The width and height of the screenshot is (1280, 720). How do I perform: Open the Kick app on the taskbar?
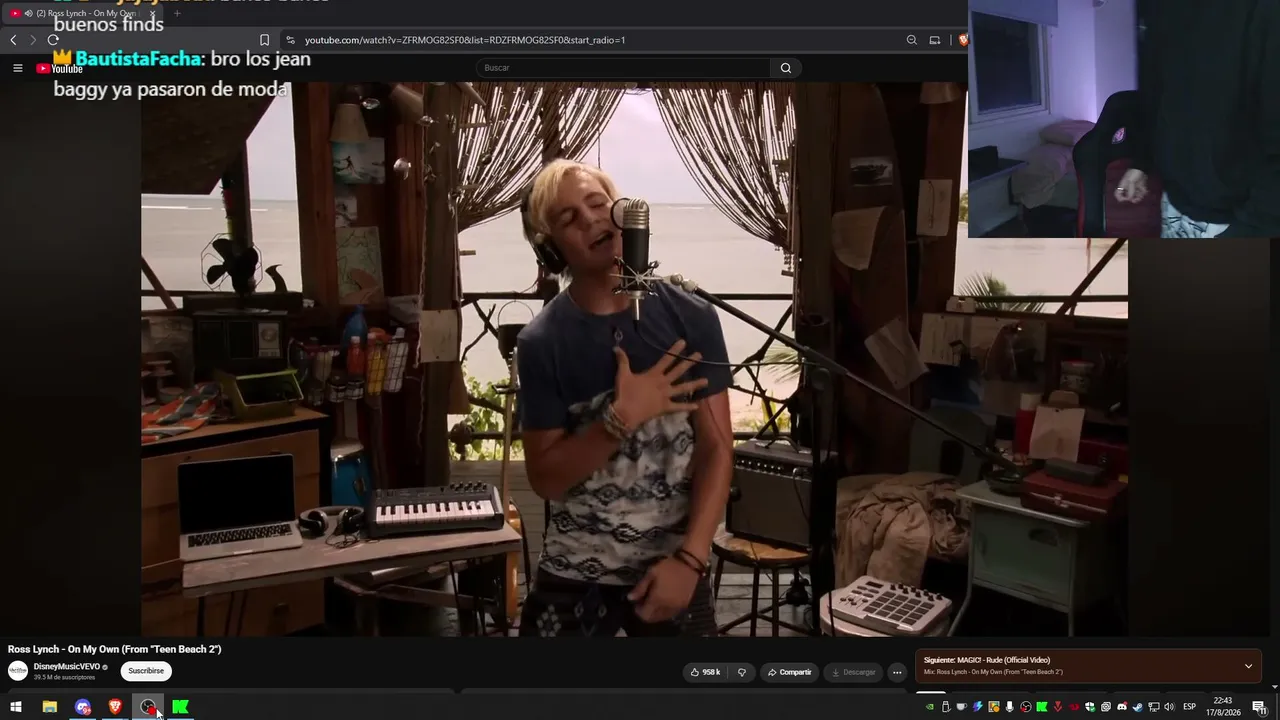[x=180, y=707]
